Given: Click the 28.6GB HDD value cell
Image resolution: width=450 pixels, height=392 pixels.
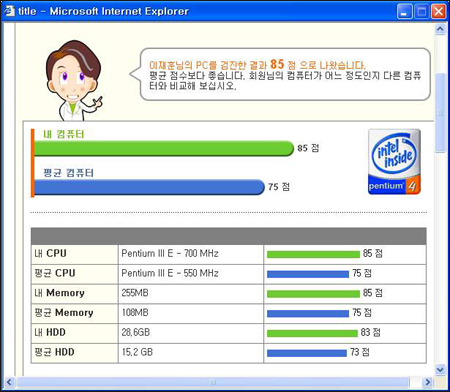Looking at the screenshot, I should pyautogui.click(x=191, y=333).
